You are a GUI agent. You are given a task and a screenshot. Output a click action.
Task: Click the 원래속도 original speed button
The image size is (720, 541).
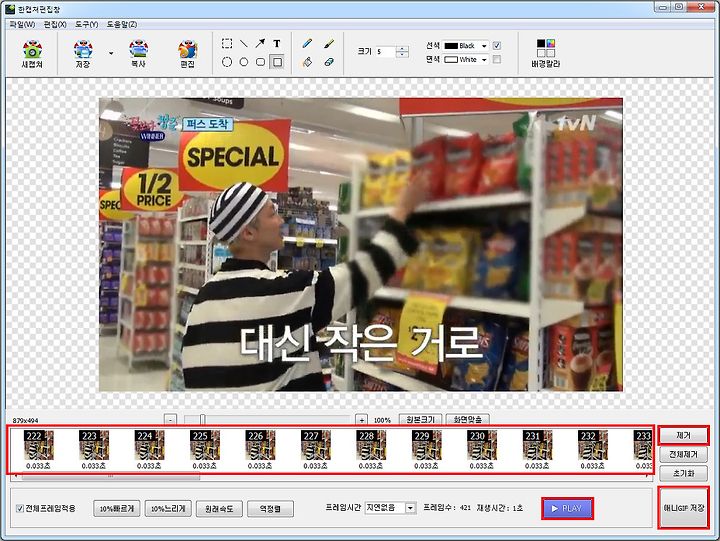219,508
